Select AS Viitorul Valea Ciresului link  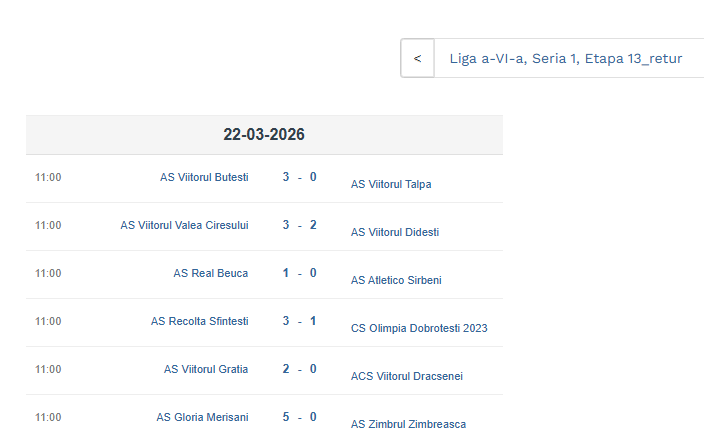pyautogui.click(x=184, y=225)
